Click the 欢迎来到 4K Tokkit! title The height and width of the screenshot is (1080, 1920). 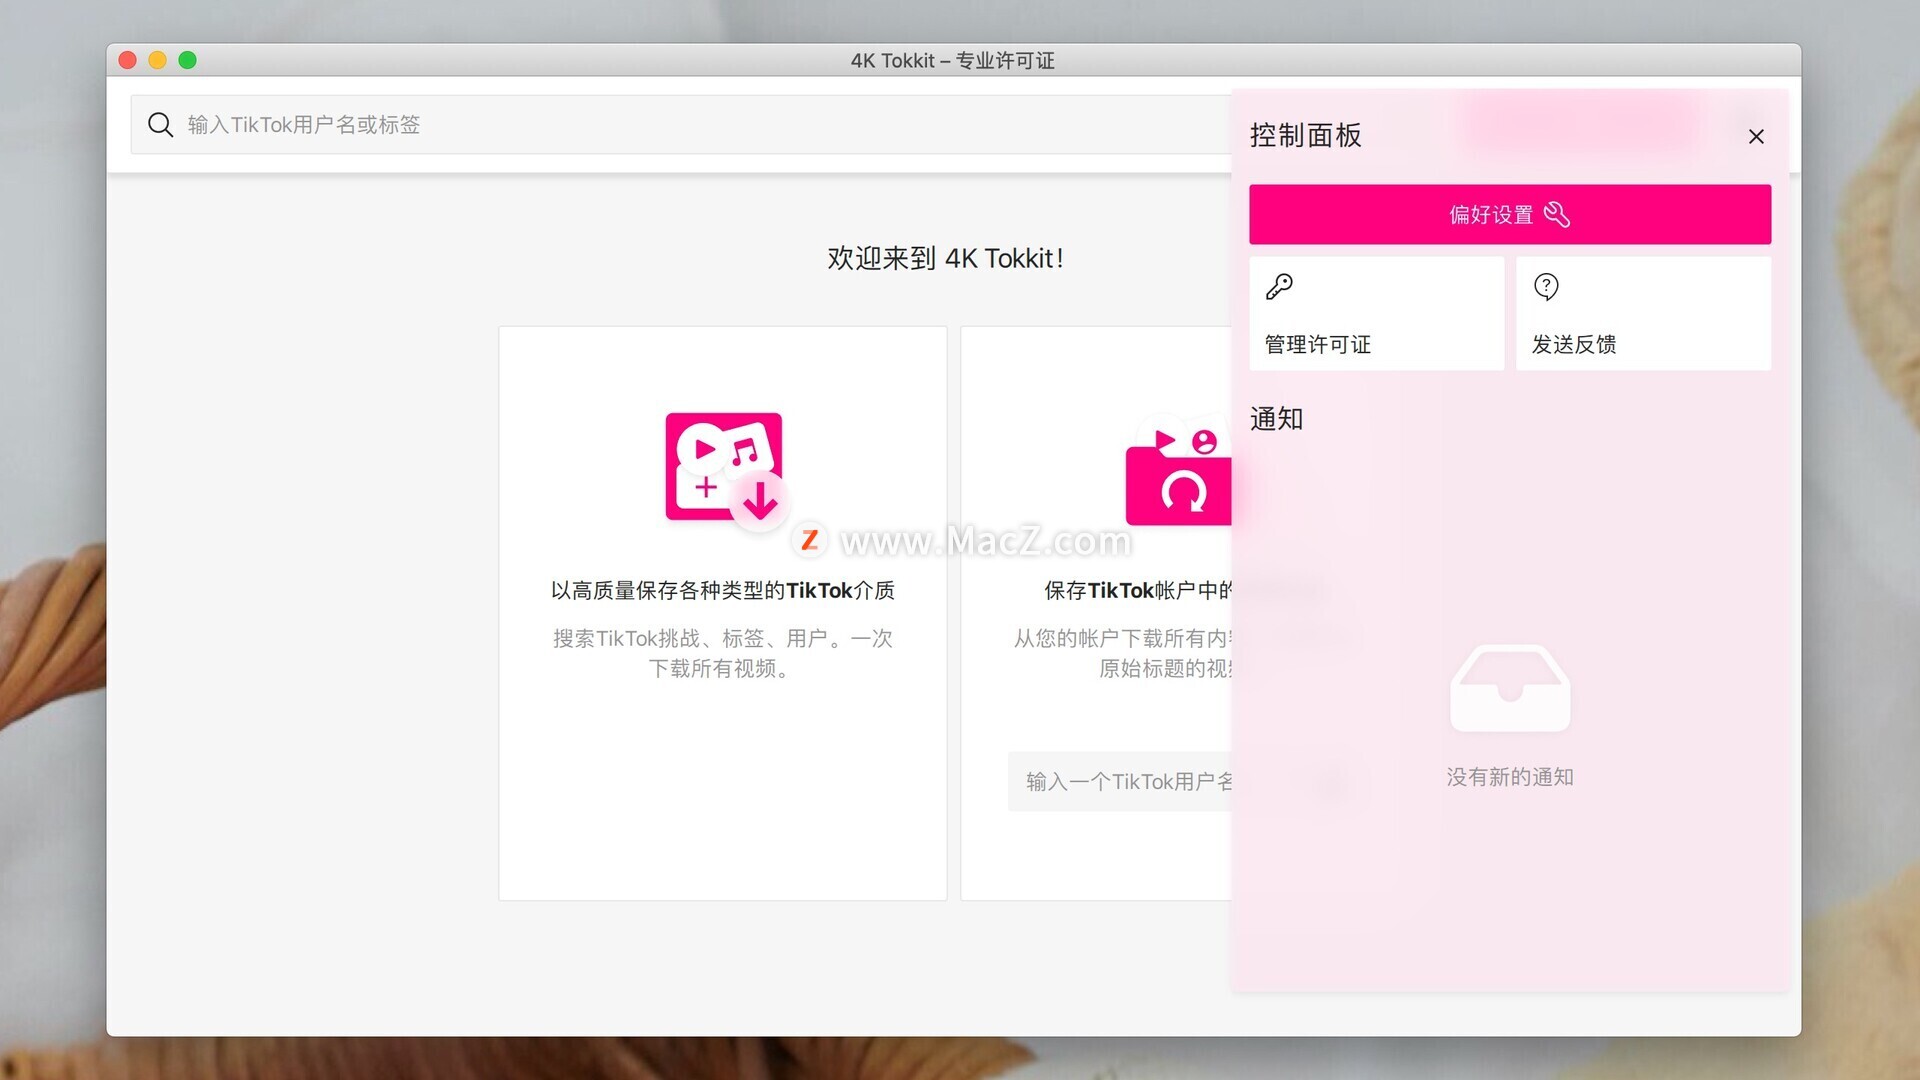coord(945,259)
